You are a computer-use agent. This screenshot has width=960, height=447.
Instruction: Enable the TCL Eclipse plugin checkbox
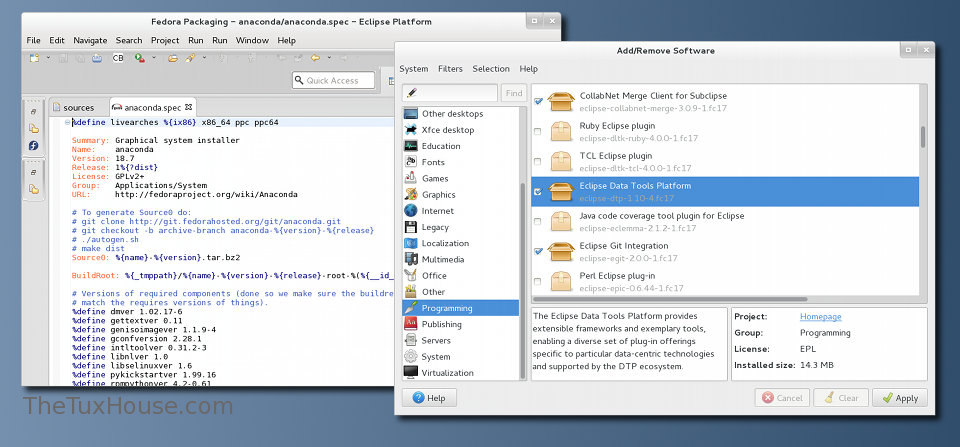point(538,162)
